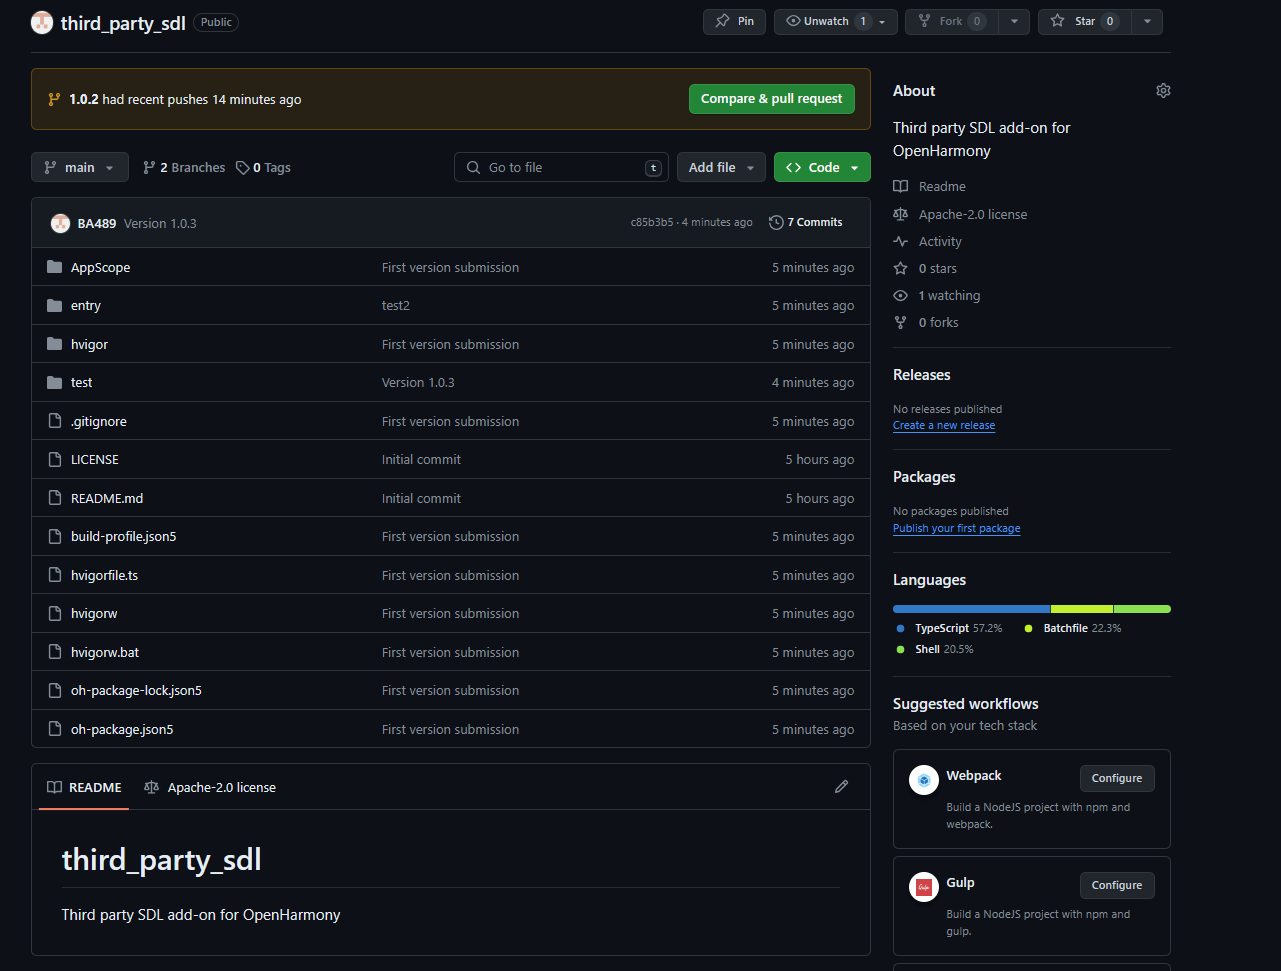View the 7 Commits history
Screen dimensions: 1281x971
pos(806,222)
